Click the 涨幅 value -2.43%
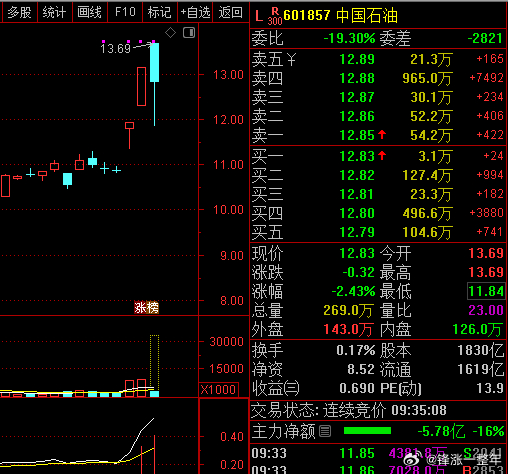The height and width of the screenshot is (474, 508). pyautogui.click(x=353, y=292)
